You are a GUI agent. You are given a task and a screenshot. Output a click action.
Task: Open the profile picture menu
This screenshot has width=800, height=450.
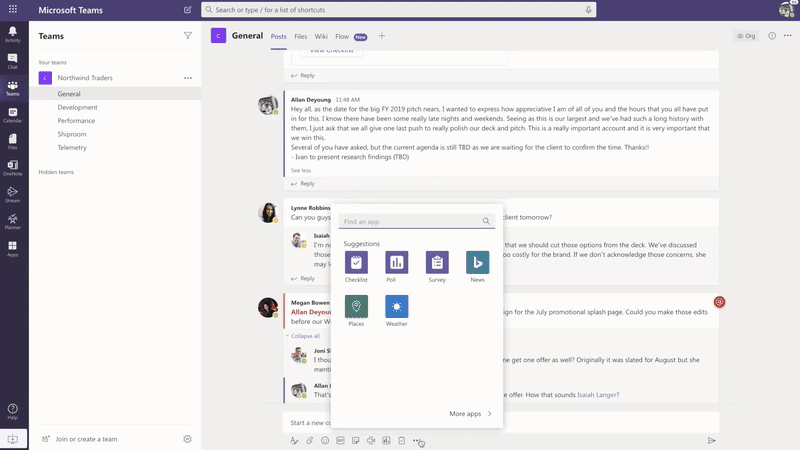[787, 9]
